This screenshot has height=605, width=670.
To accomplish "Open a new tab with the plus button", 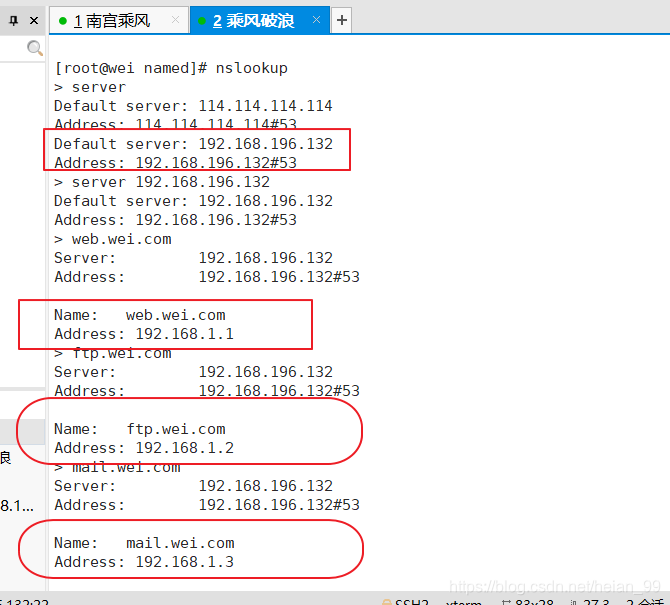I will 341,20.
